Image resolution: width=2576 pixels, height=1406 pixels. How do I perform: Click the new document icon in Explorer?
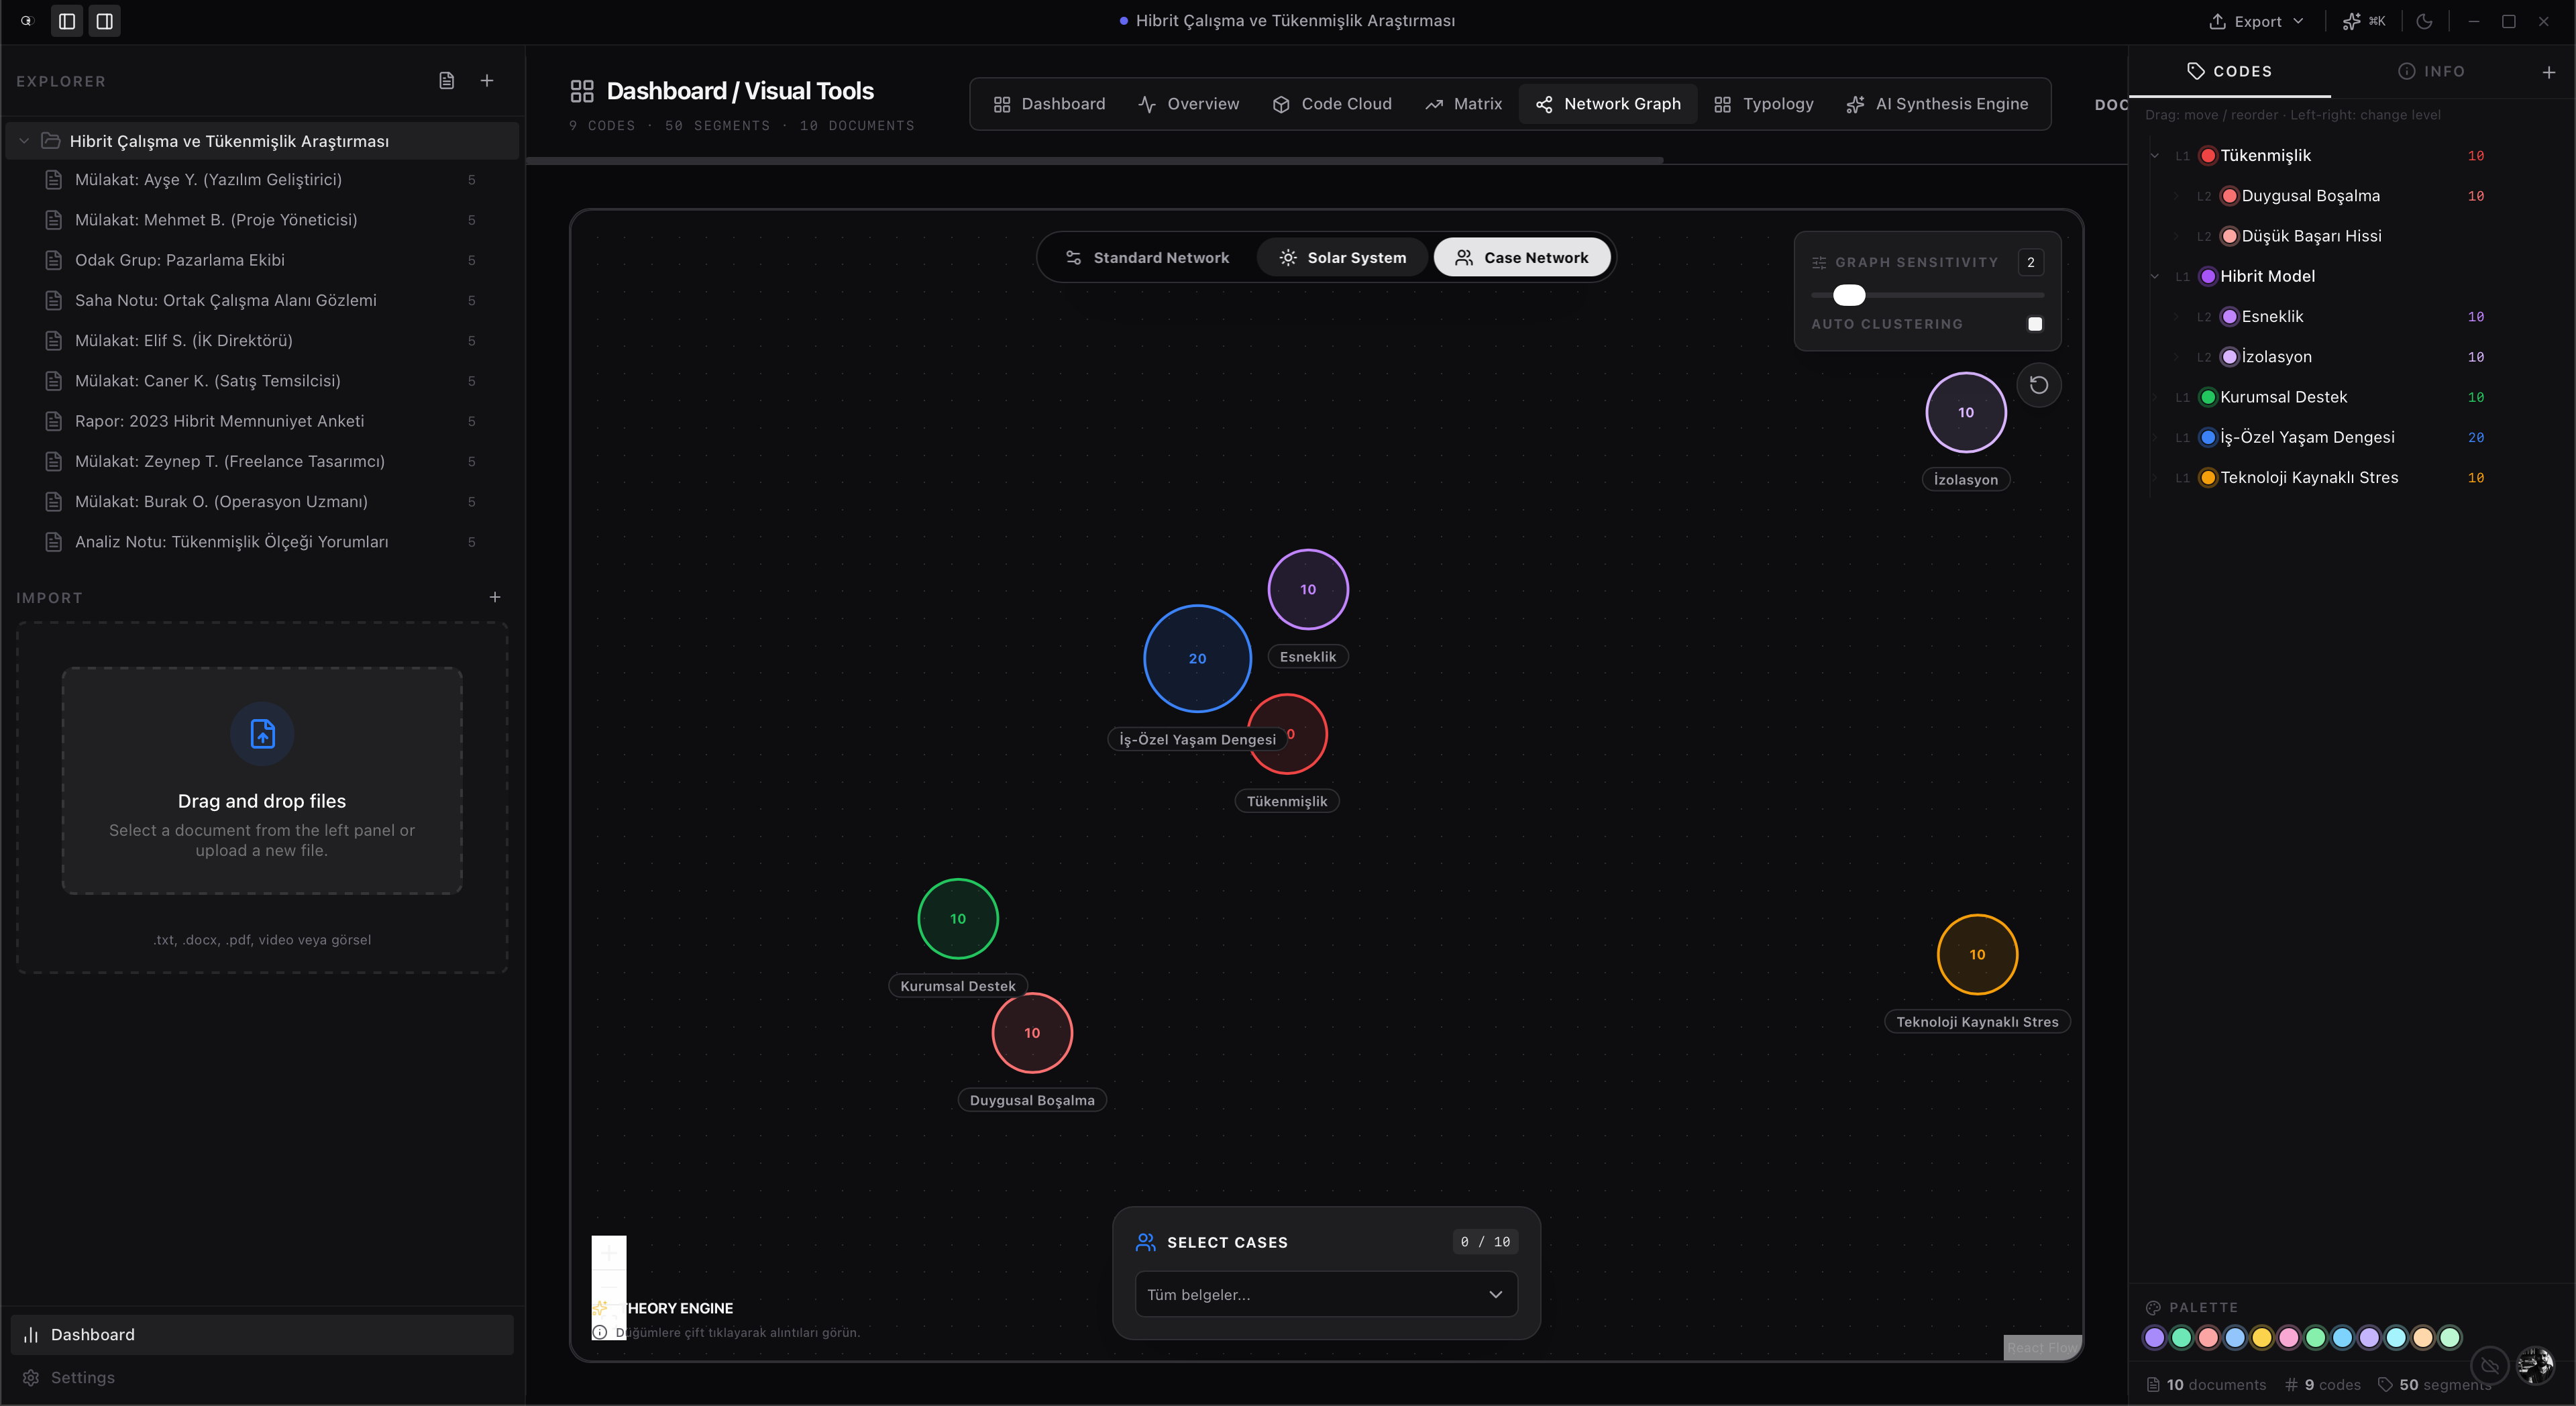coord(447,80)
